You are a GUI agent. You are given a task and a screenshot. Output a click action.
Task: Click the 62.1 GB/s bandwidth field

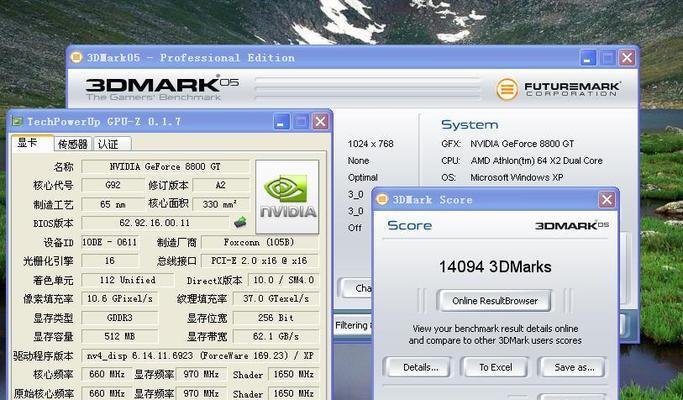tap(276, 336)
